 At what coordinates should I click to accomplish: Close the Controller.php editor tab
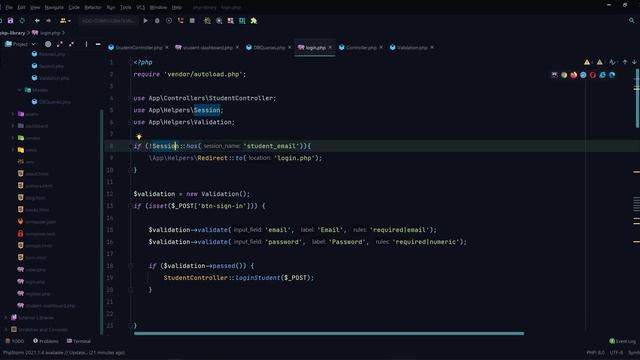[x=381, y=47]
